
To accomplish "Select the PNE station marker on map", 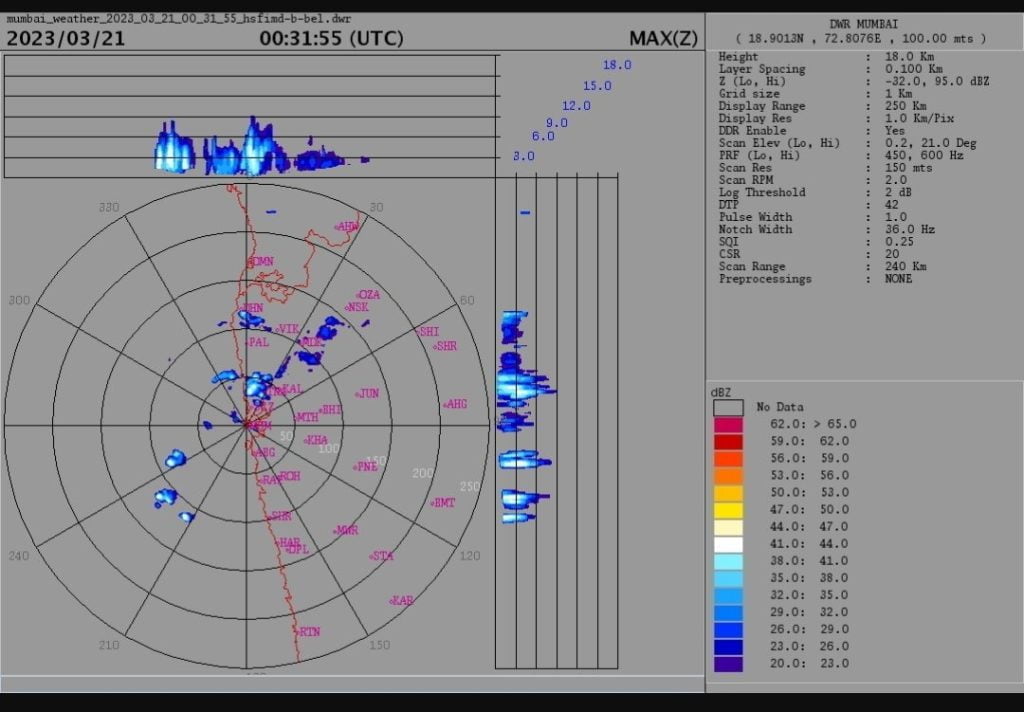I will 366,466.
